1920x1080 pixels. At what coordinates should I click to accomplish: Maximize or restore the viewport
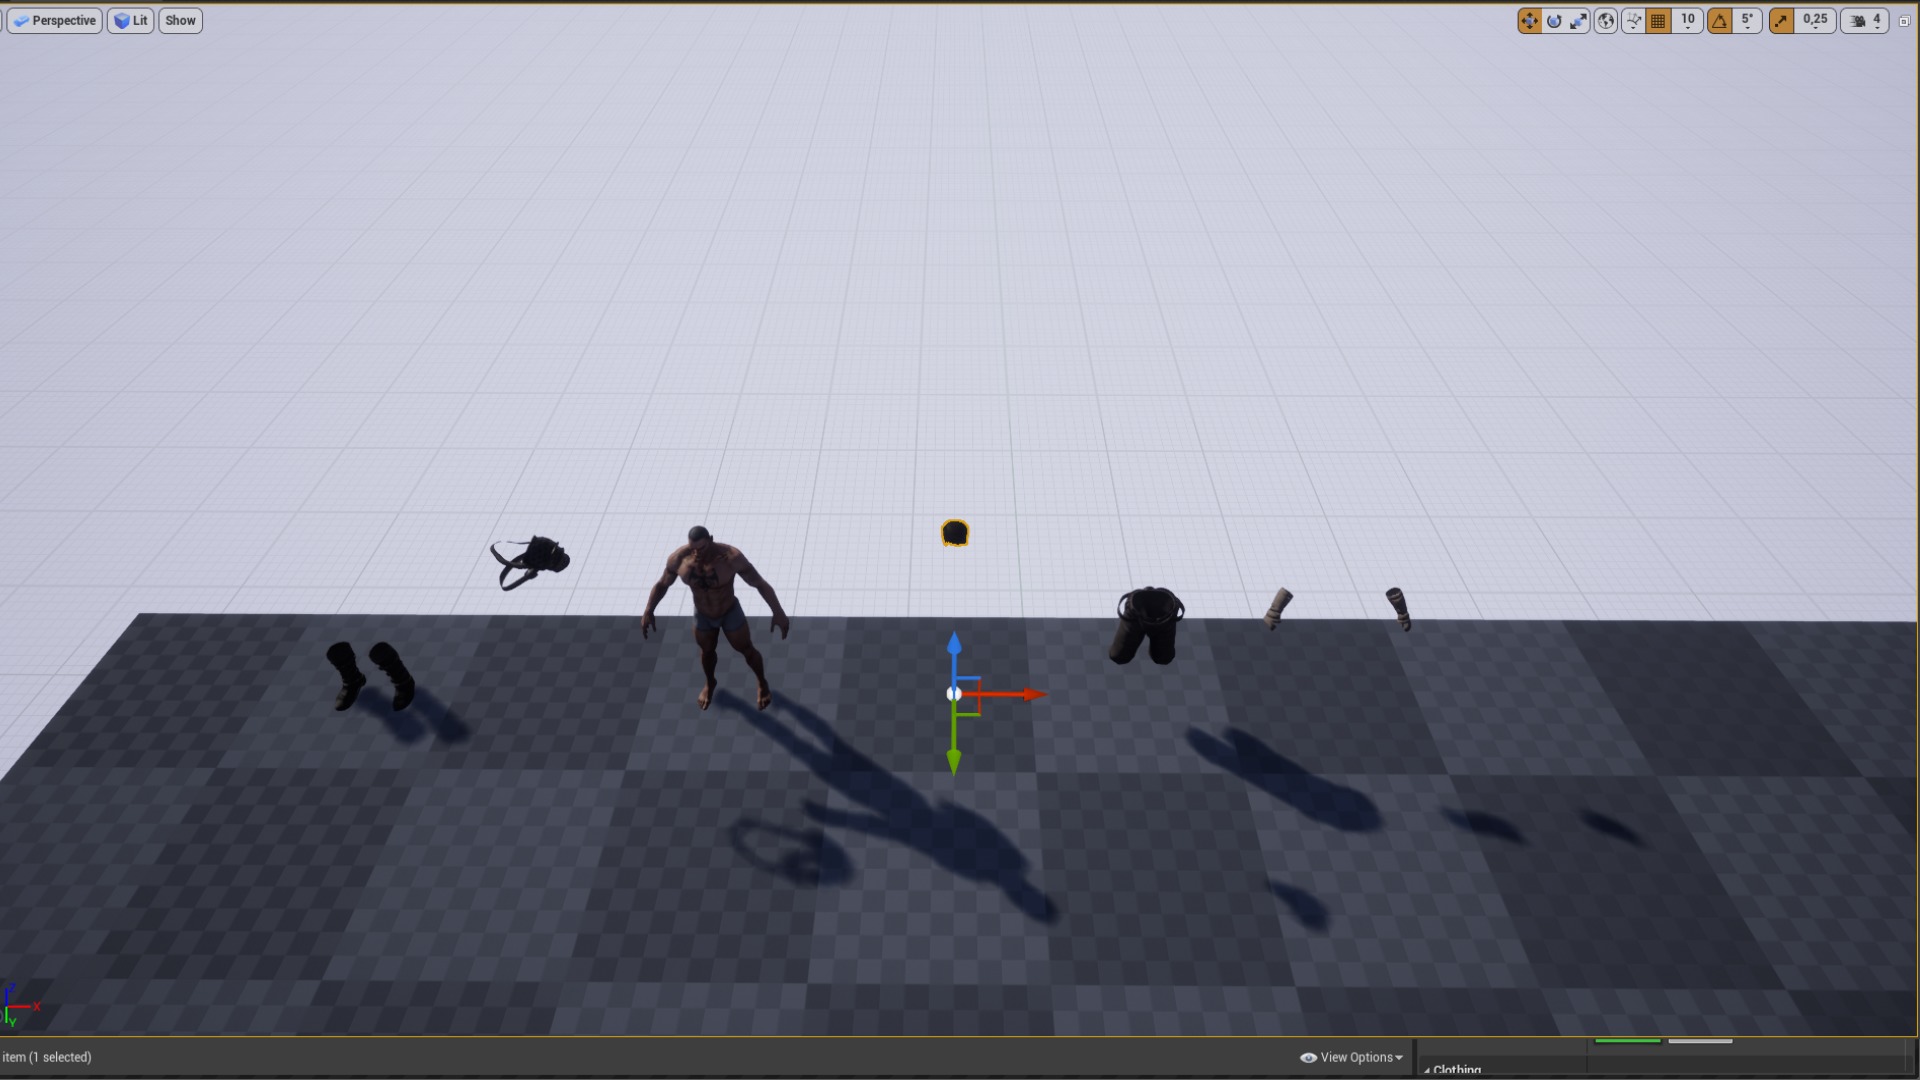tap(1904, 21)
